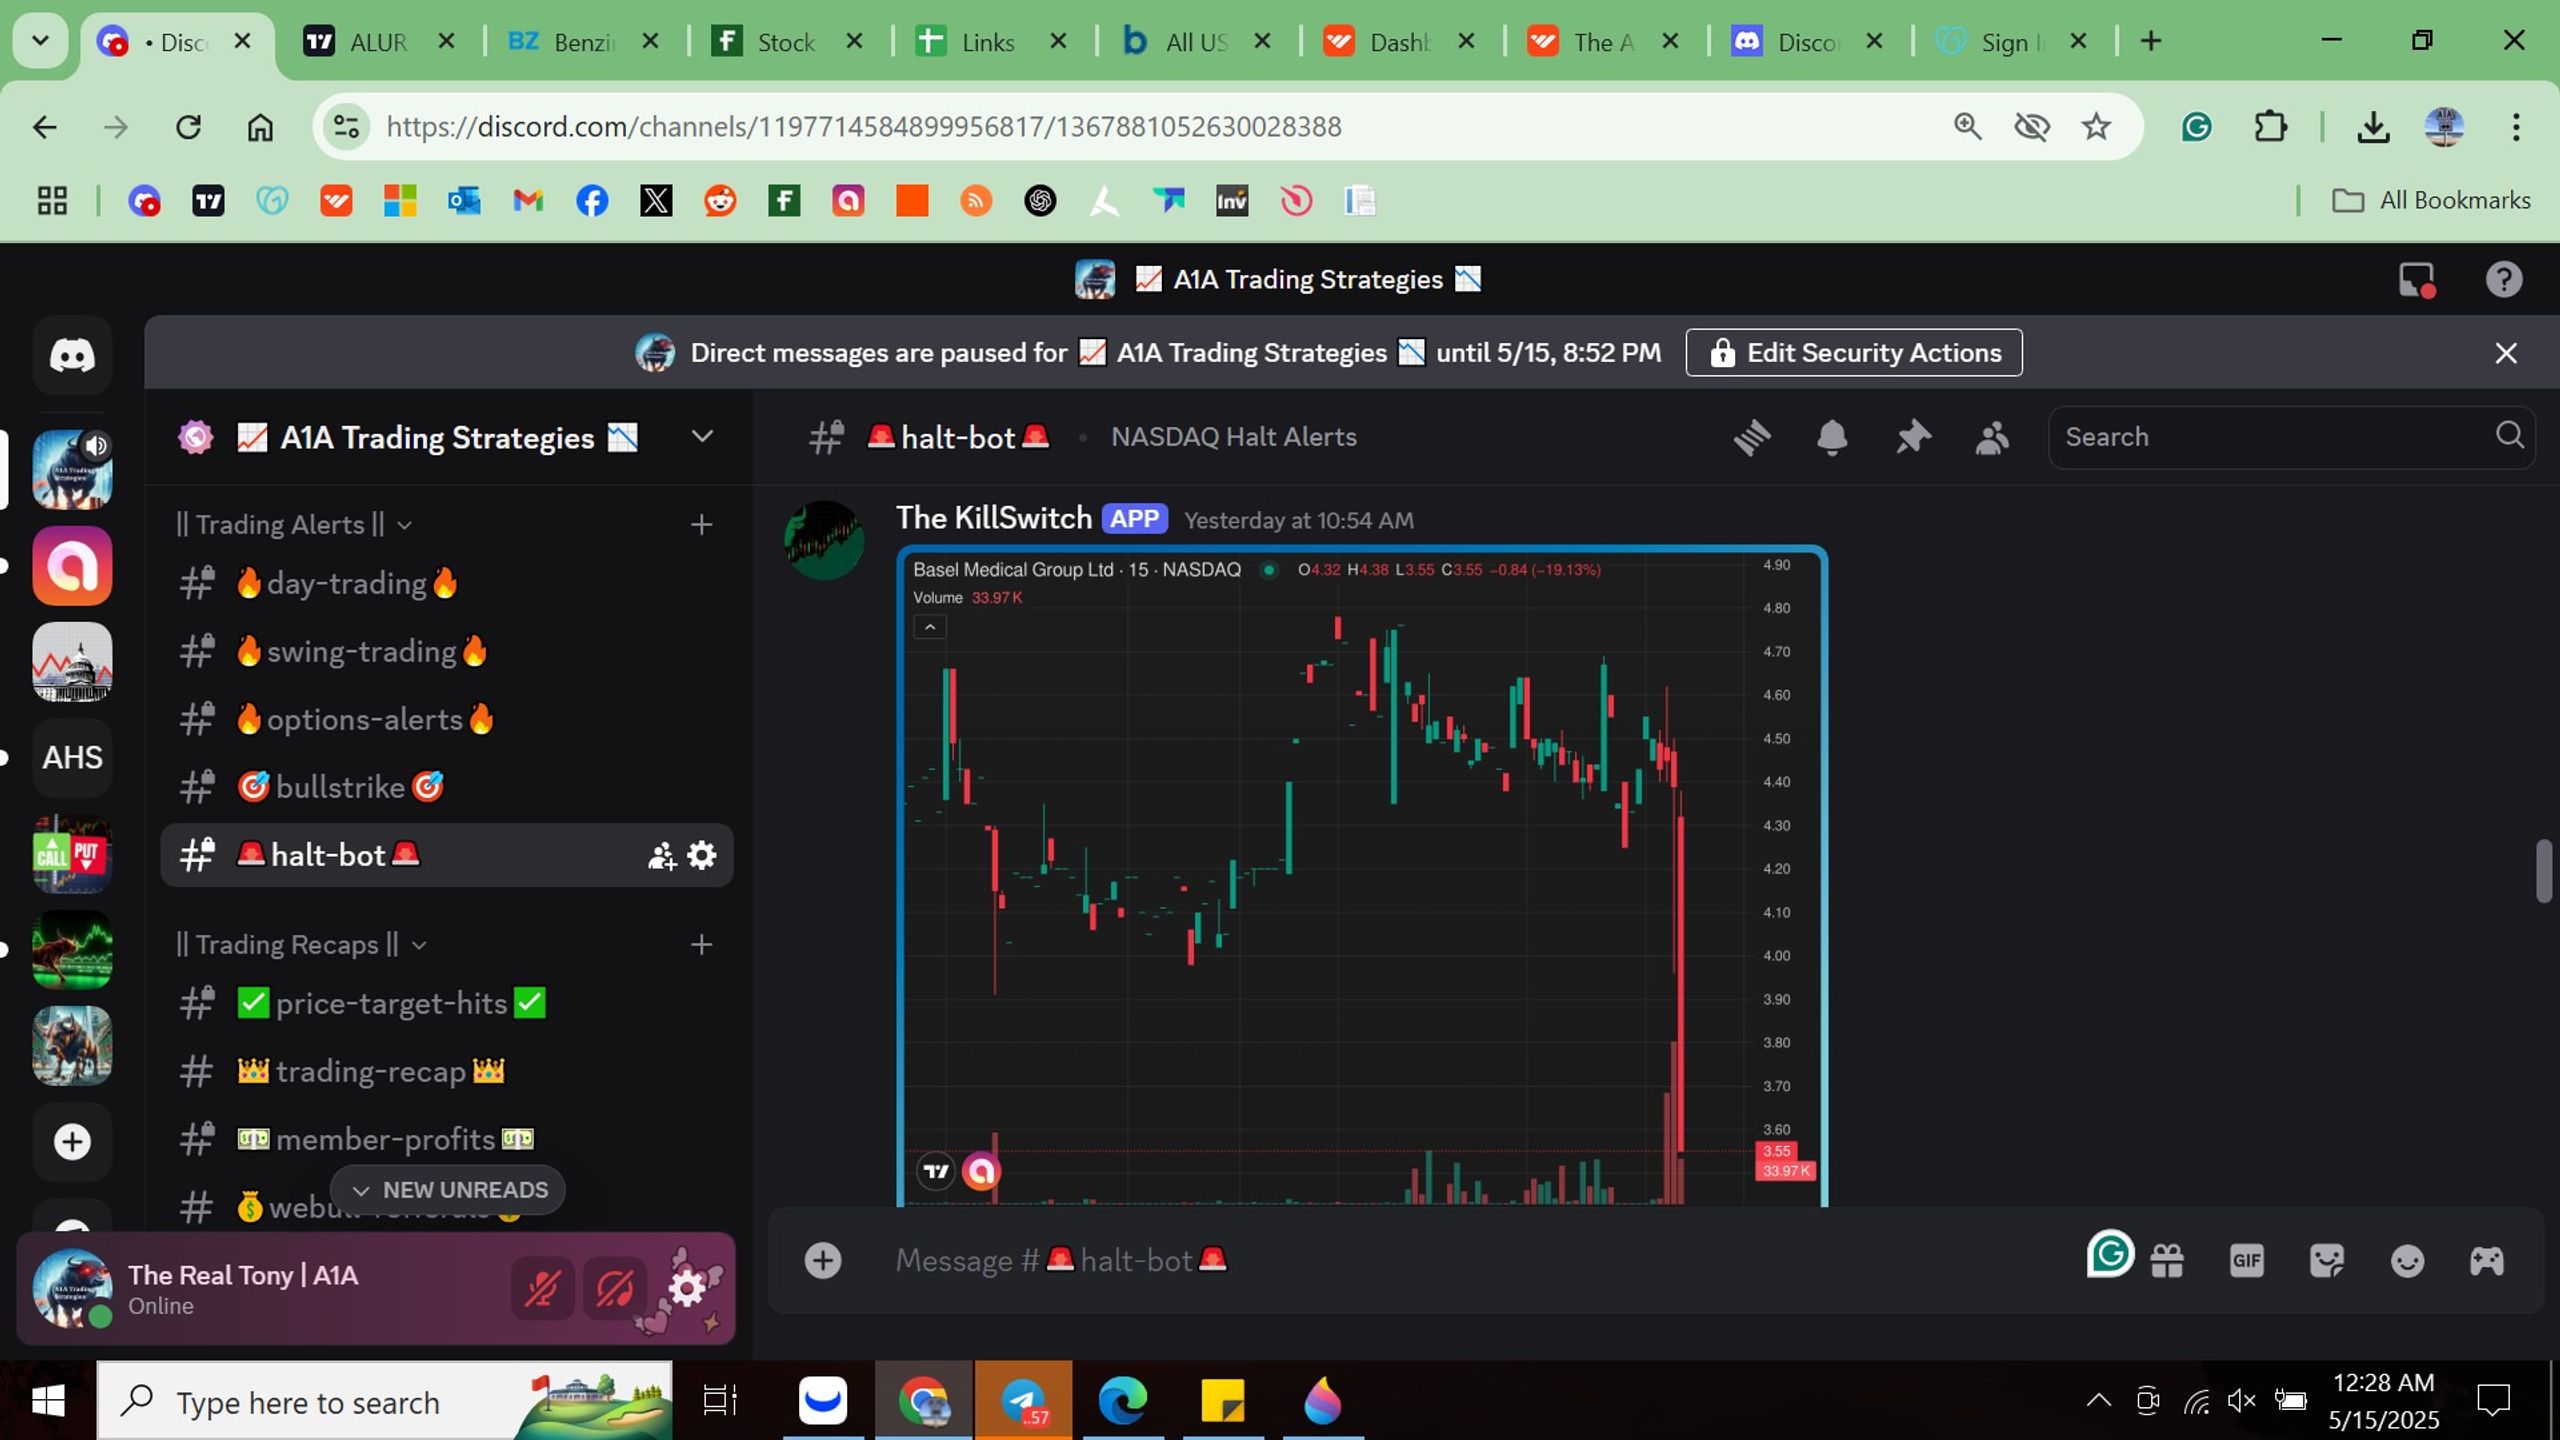Screen dimensions: 2560x1440
Task: Bookmark this page with star icon
Action: pos(2096,127)
